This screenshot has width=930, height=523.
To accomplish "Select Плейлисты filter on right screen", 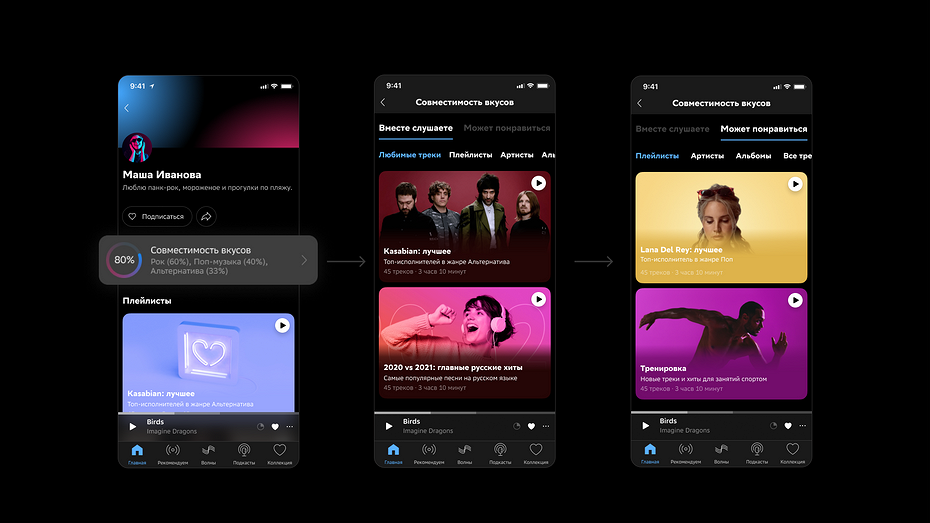I will click(657, 156).
